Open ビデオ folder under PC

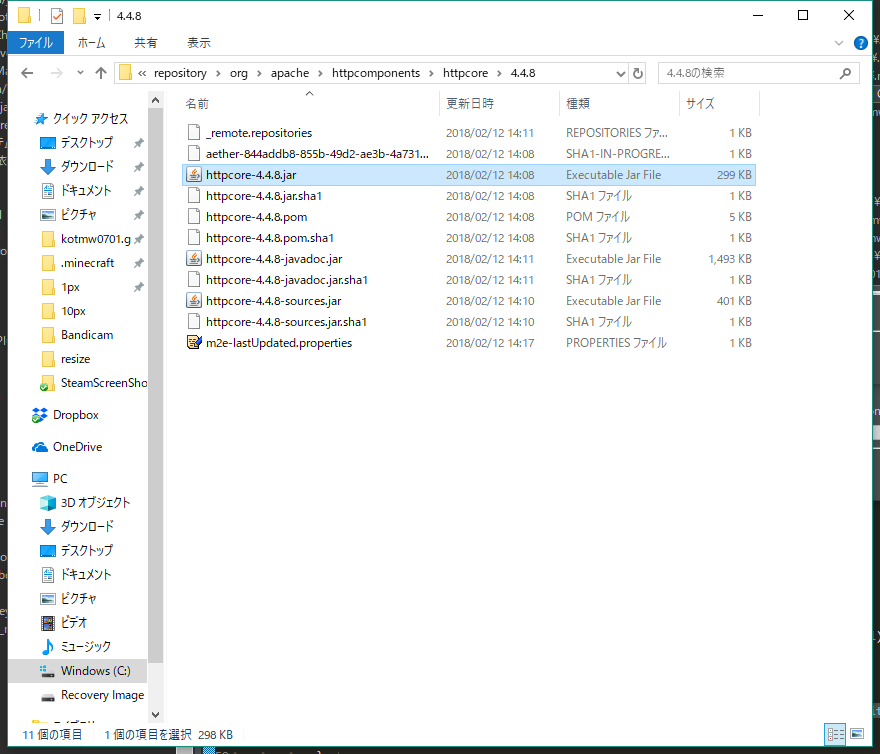click(x=74, y=622)
